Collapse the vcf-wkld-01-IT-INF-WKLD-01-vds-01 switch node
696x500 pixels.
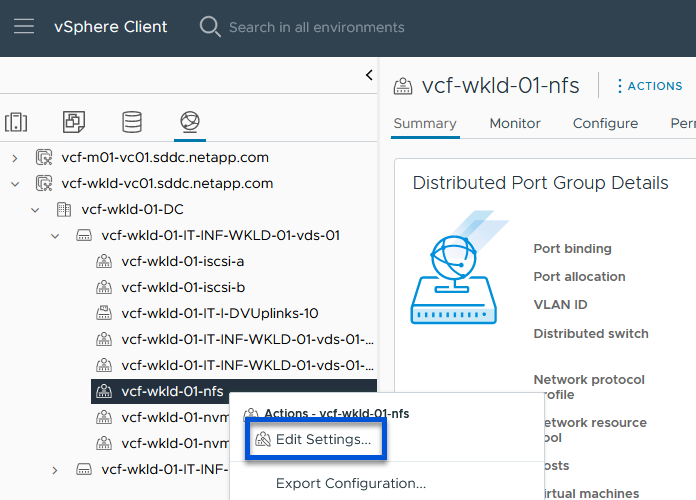[55, 236]
